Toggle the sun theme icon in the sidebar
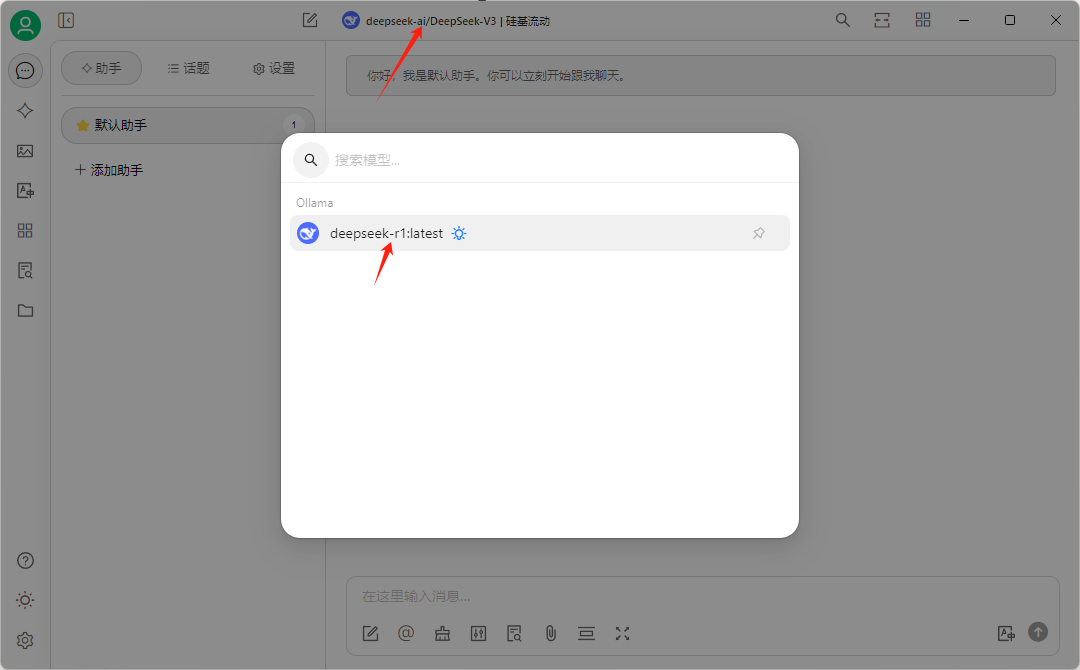The width and height of the screenshot is (1080, 670). [25, 600]
